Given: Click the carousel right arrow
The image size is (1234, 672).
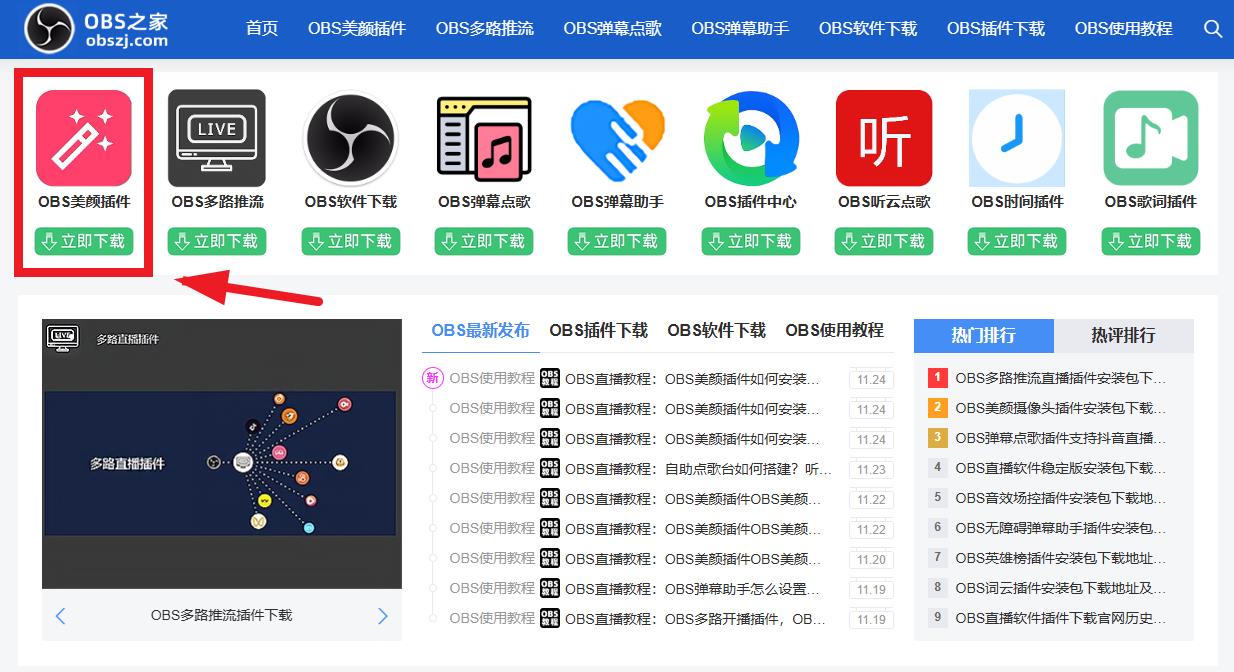Looking at the screenshot, I should tap(382, 616).
